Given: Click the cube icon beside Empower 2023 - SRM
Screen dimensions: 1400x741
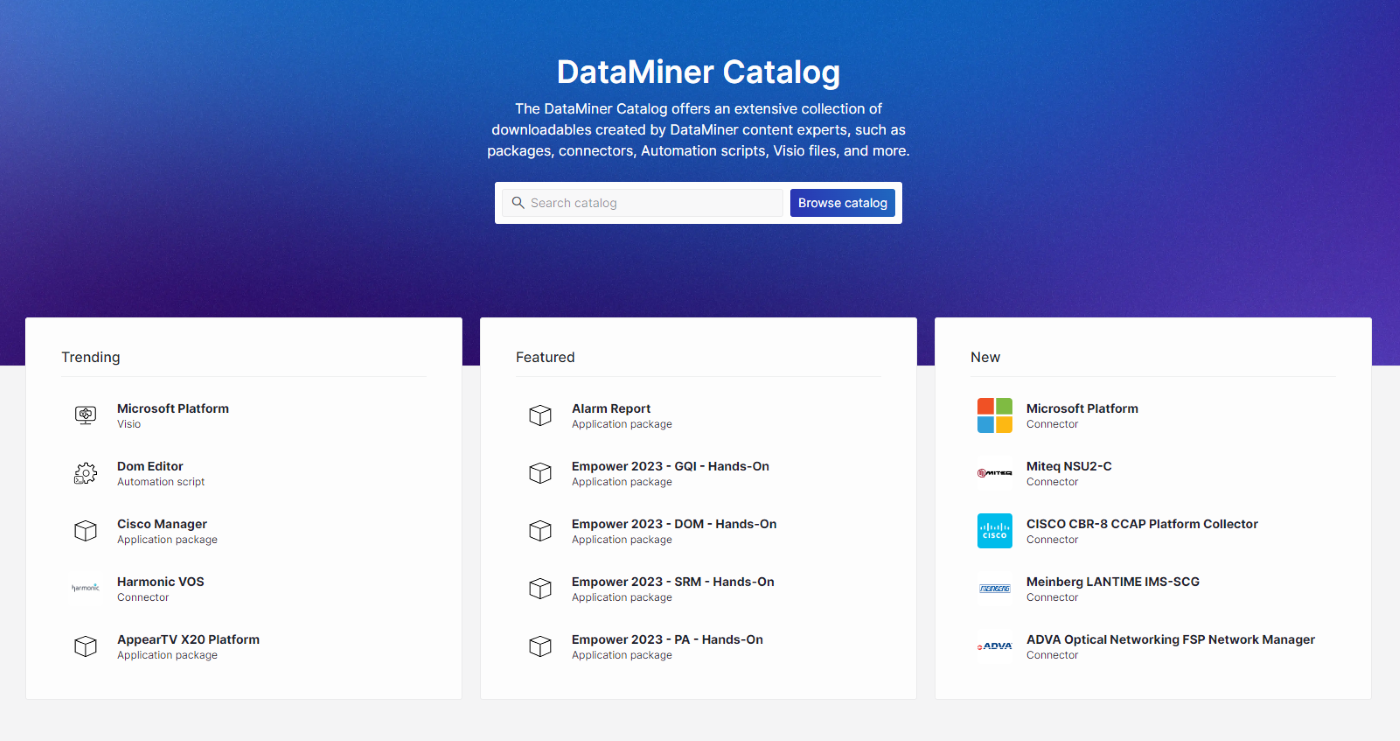Looking at the screenshot, I should pyautogui.click(x=540, y=588).
